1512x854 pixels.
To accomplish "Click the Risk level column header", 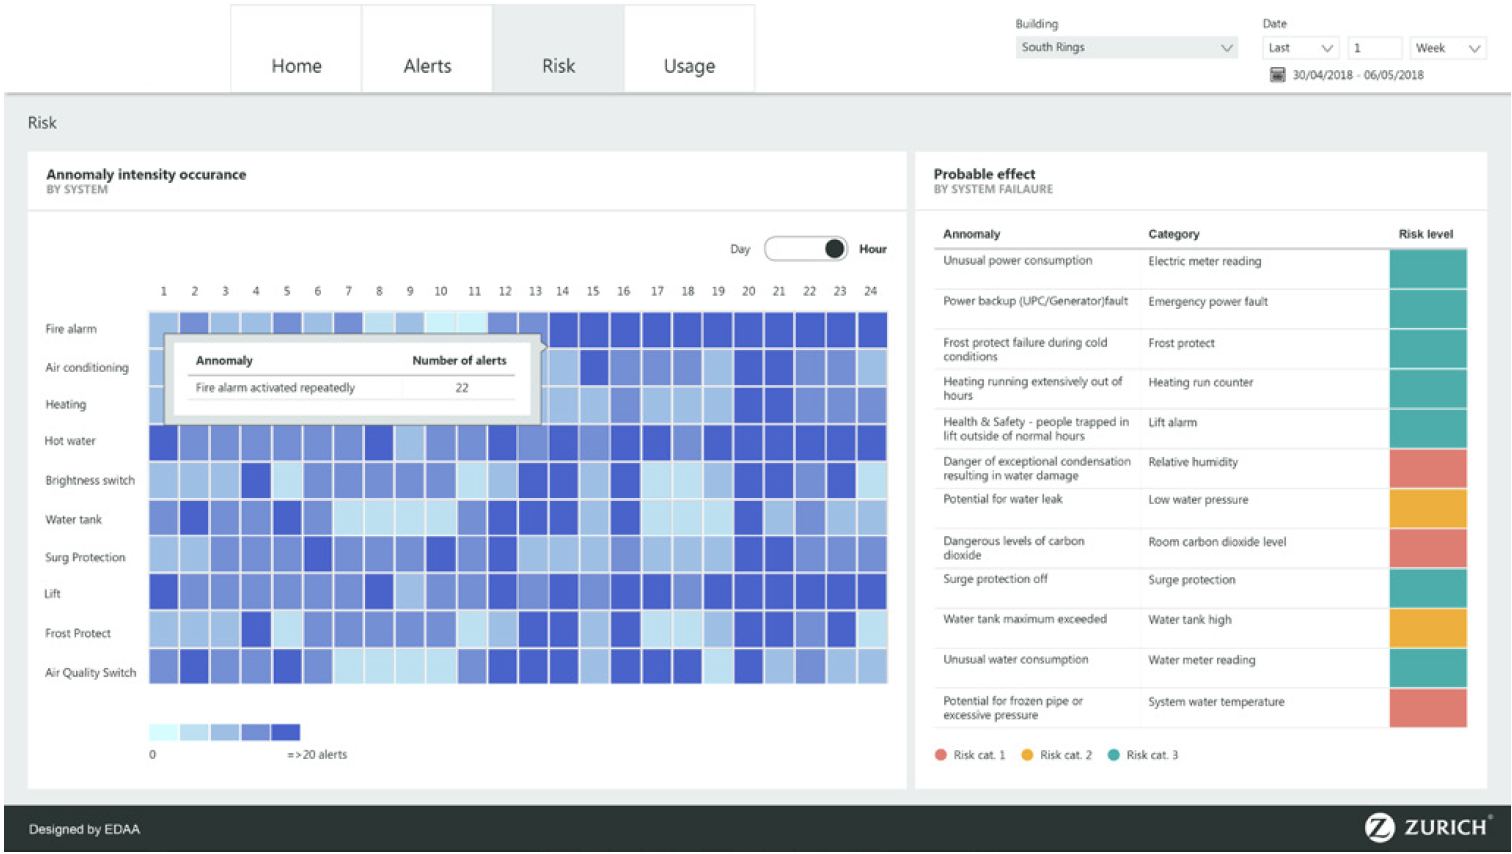I will tap(1425, 234).
